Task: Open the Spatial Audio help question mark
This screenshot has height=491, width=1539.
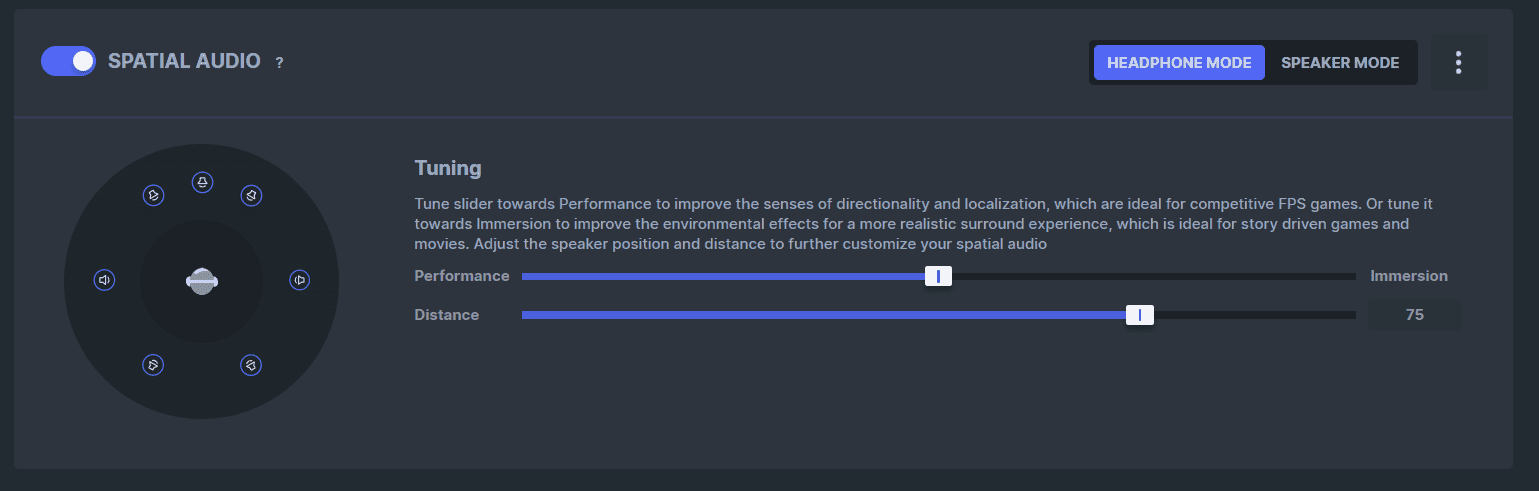Action: [279, 63]
